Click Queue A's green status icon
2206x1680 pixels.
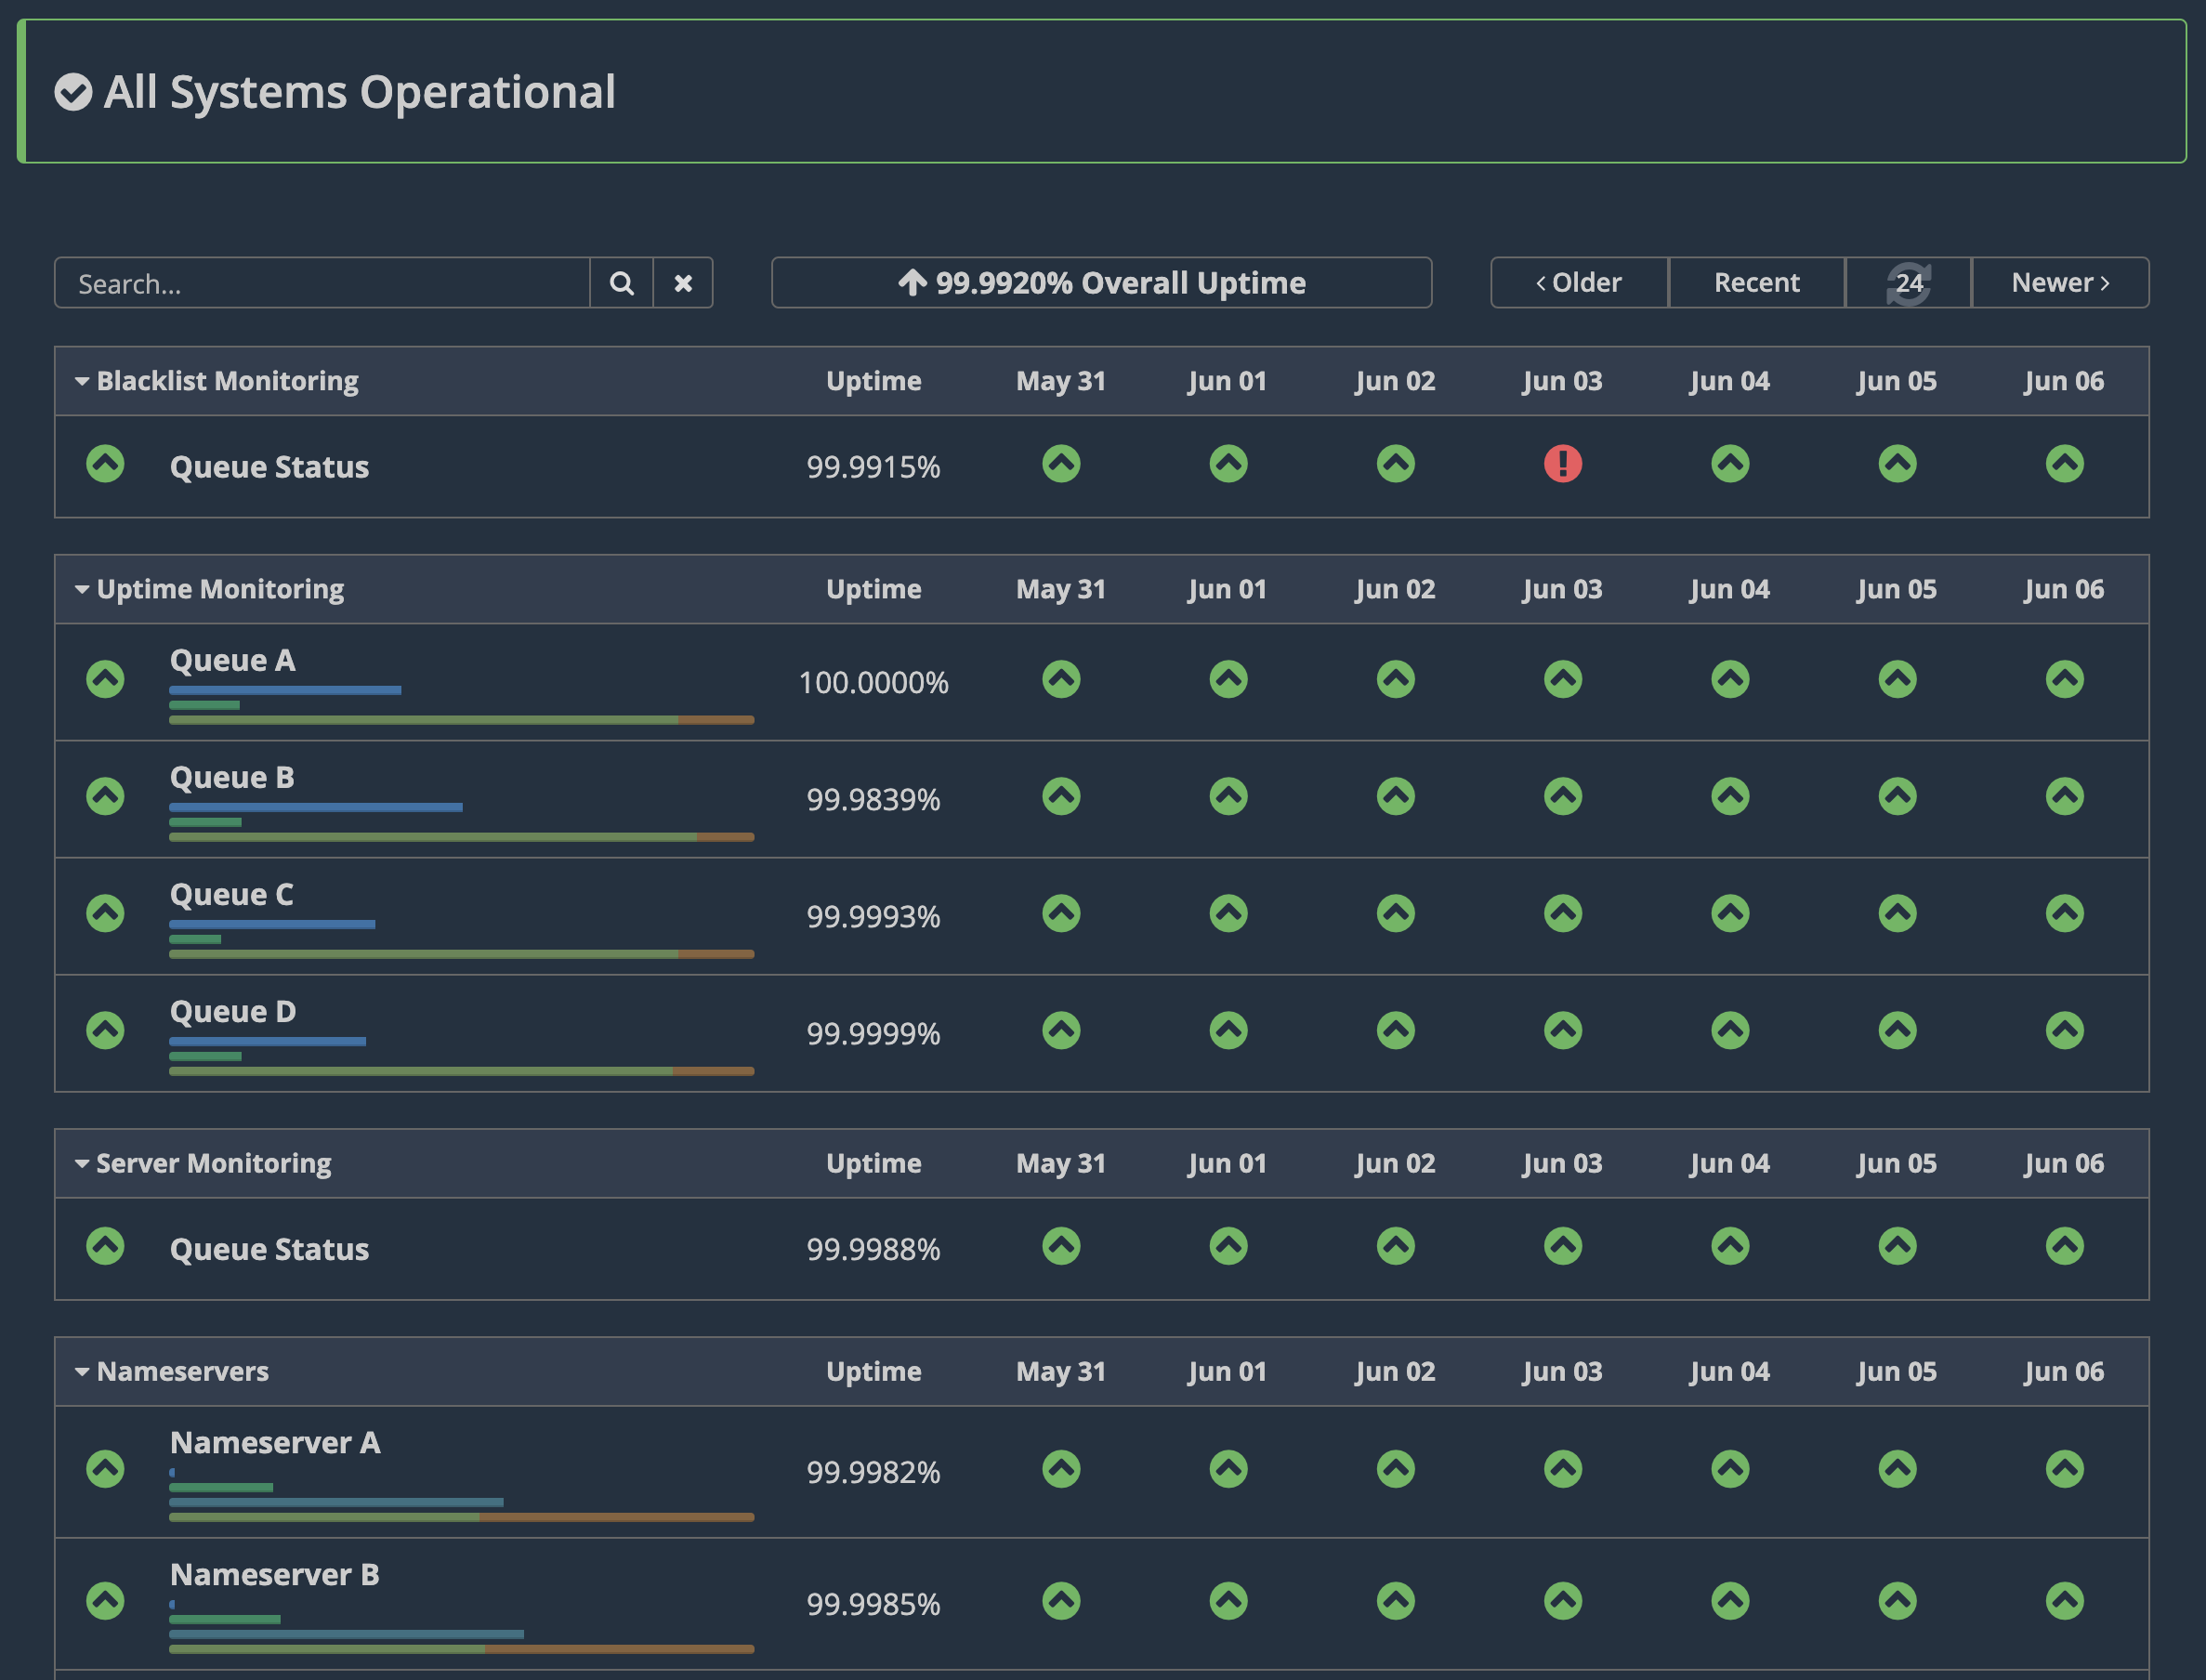point(105,680)
